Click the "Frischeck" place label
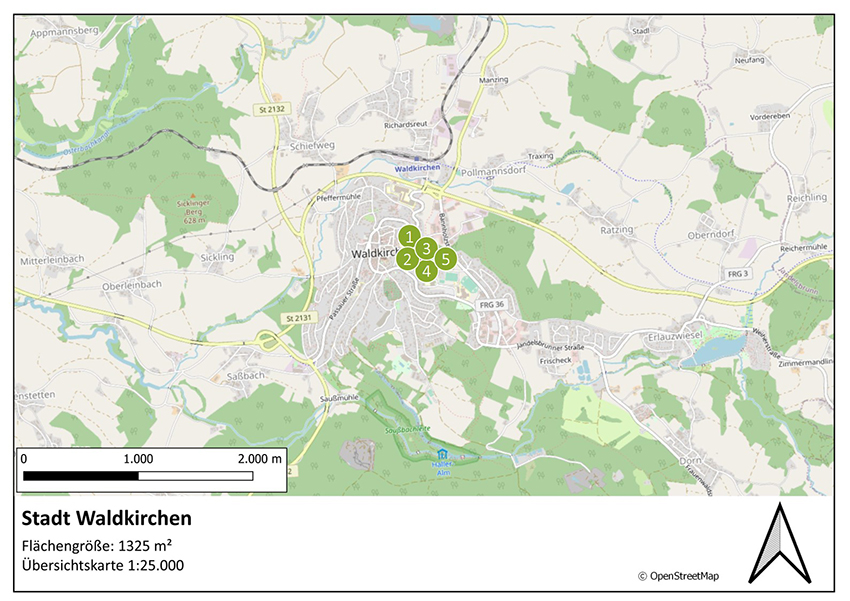 coord(556,360)
